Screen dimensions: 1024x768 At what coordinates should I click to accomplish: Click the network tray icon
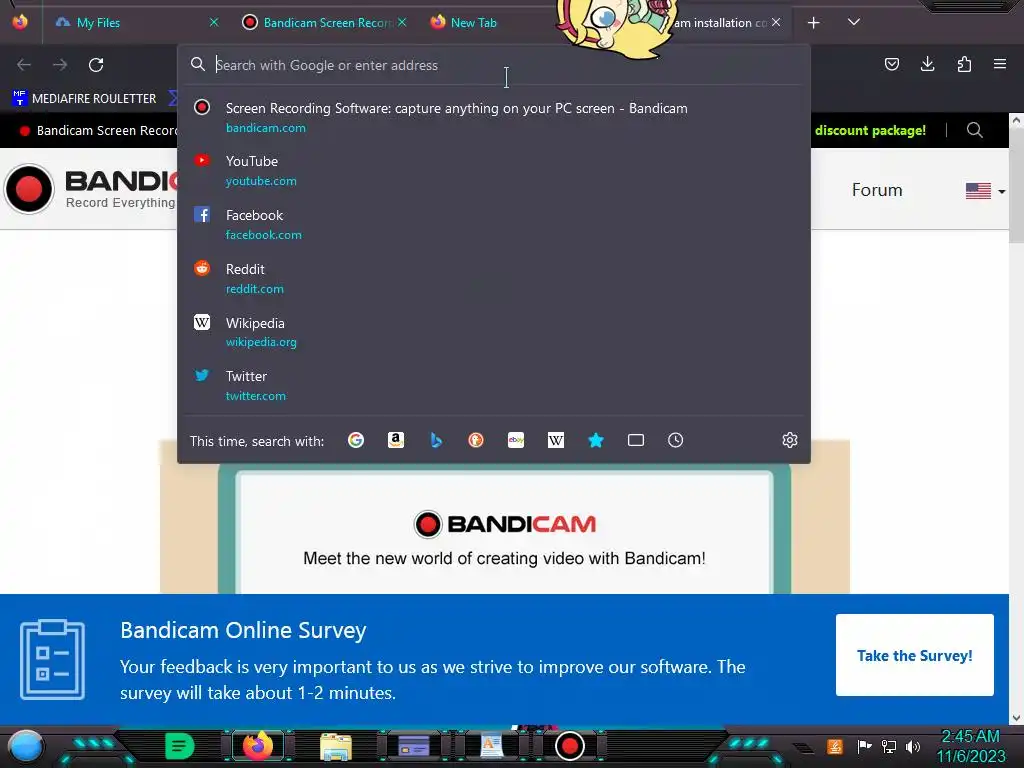pyautogui.click(x=889, y=746)
